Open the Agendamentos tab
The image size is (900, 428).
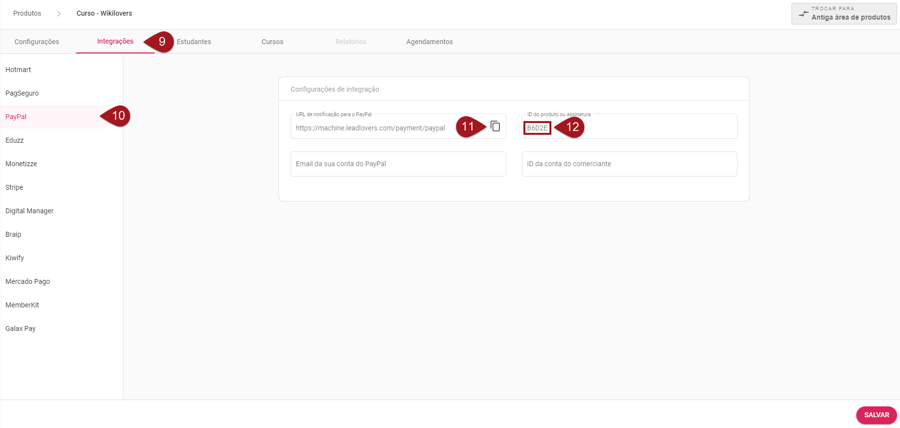[429, 42]
